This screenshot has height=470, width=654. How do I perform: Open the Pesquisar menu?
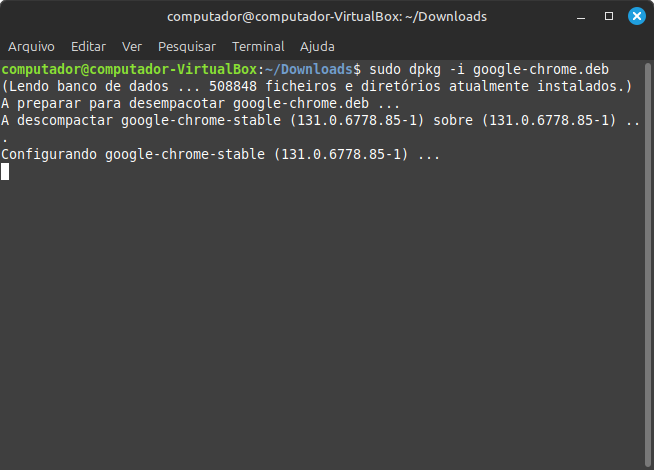[187, 47]
